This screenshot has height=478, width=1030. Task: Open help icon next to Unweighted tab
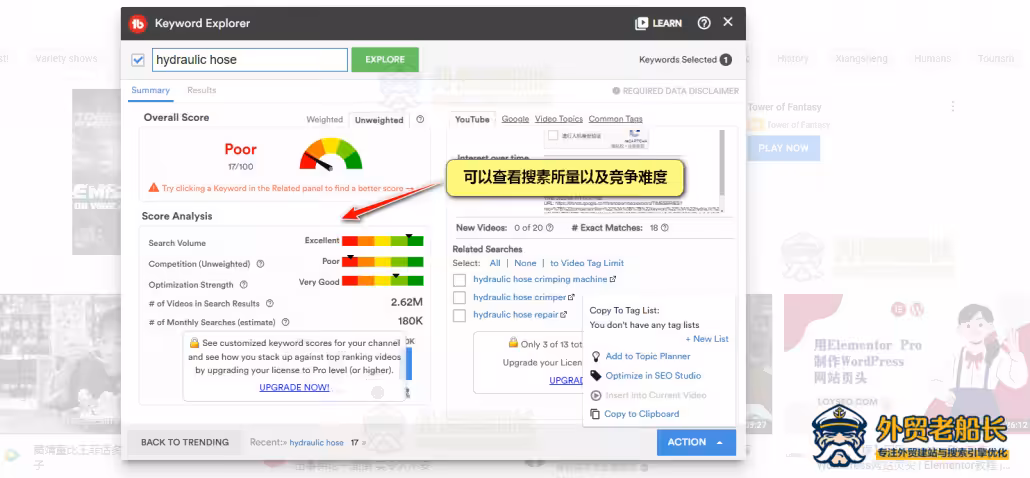pos(420,120)
